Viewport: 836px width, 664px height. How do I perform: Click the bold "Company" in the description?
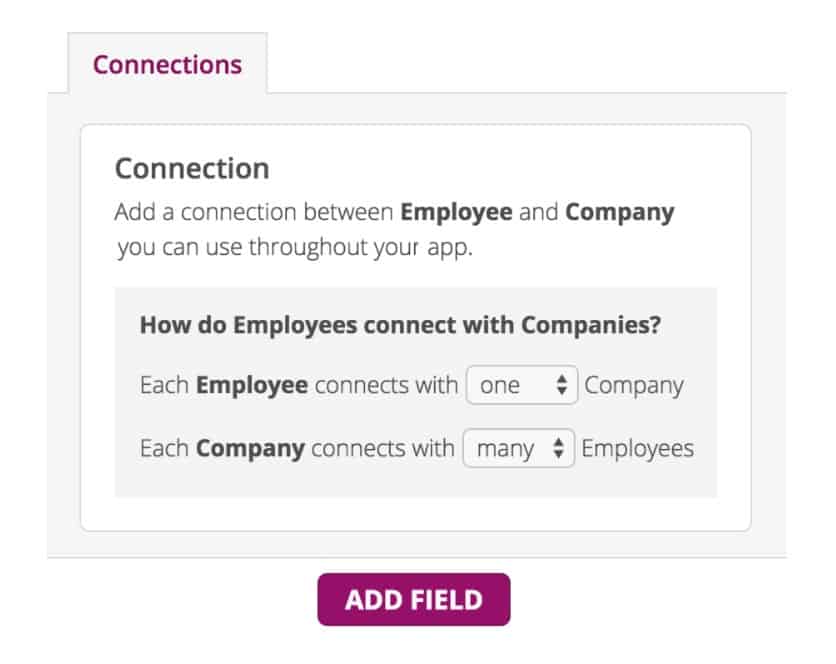619,212
